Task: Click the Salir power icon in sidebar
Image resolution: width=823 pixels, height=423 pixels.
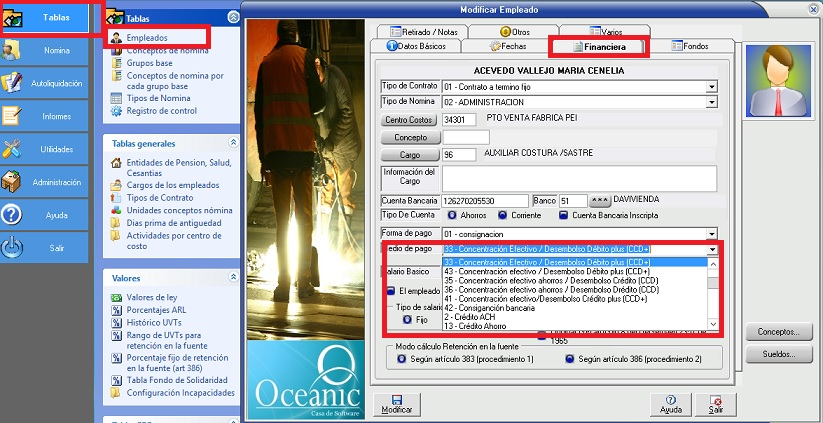Action: tap(13, 248)
